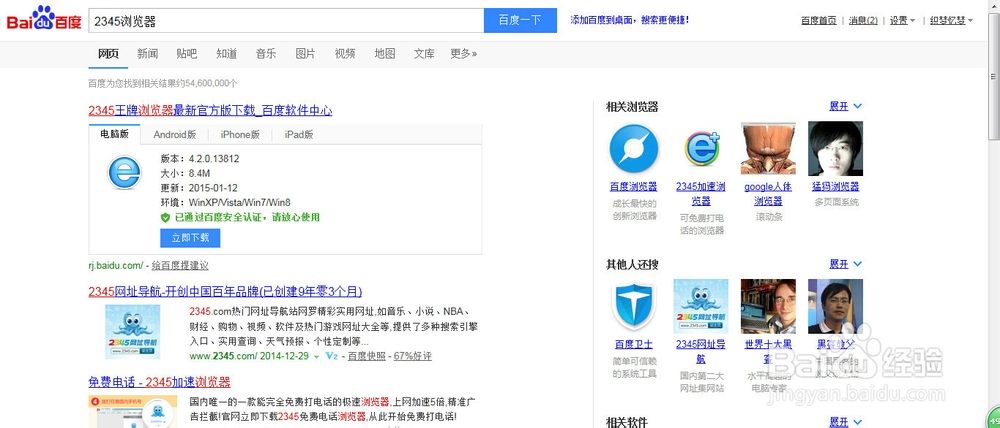Select the iPad版 download tab
This screenshot has height=428, width=1000.
tap(298, 135)
